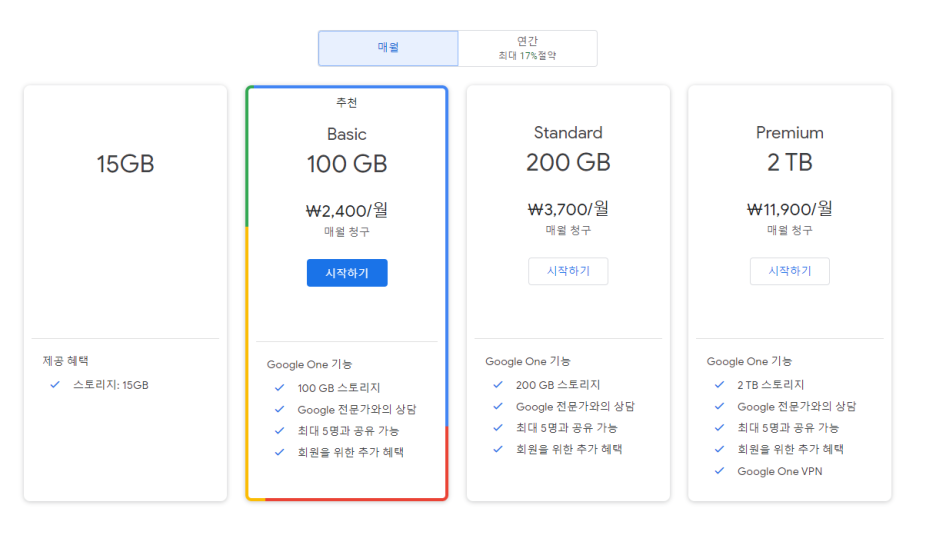Click the checkmark beside Google One VPN
This screenshot has height=535, width=936.
[x=719, y=471]
